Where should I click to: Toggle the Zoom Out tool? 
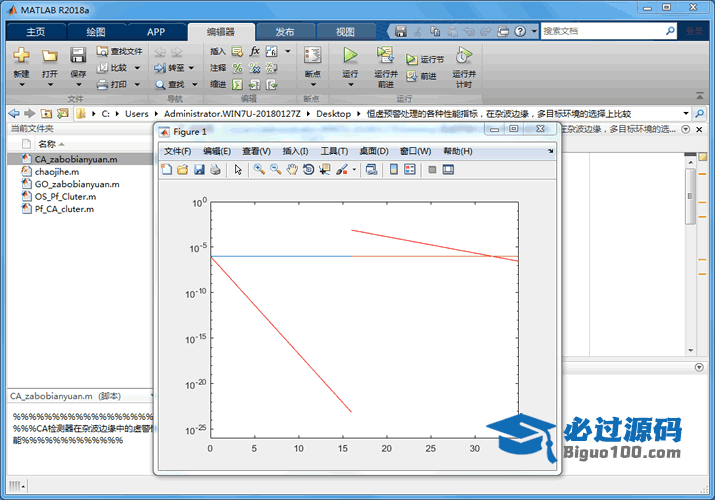pos(275,170)
